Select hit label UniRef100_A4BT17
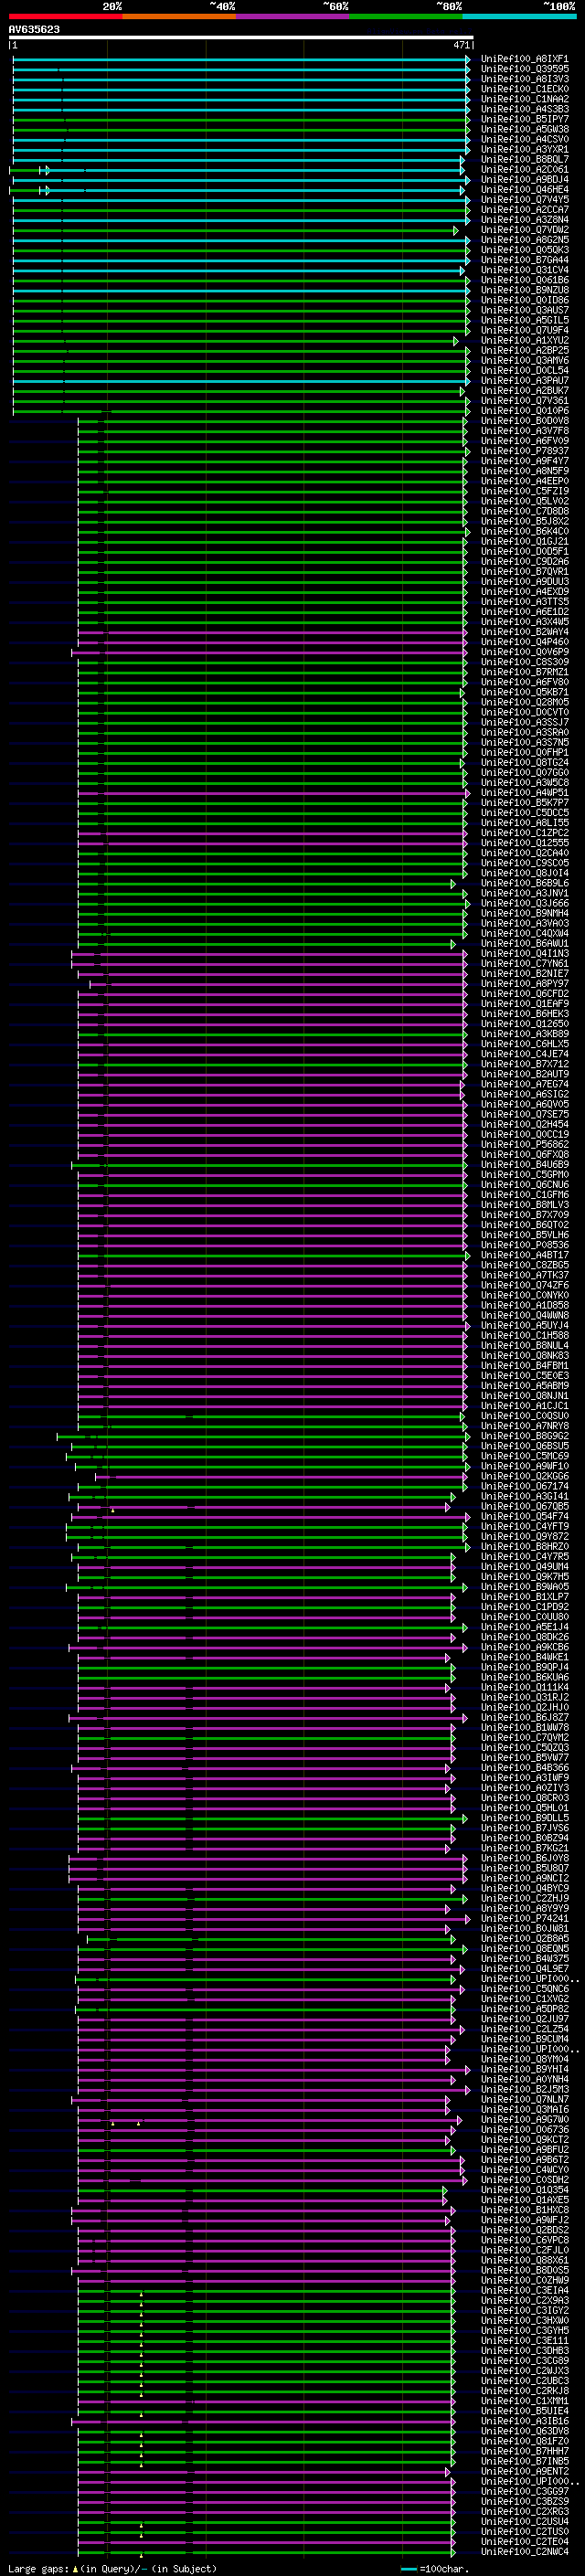The height and width of the screenshot is (2576, 585). [524, 1256]
